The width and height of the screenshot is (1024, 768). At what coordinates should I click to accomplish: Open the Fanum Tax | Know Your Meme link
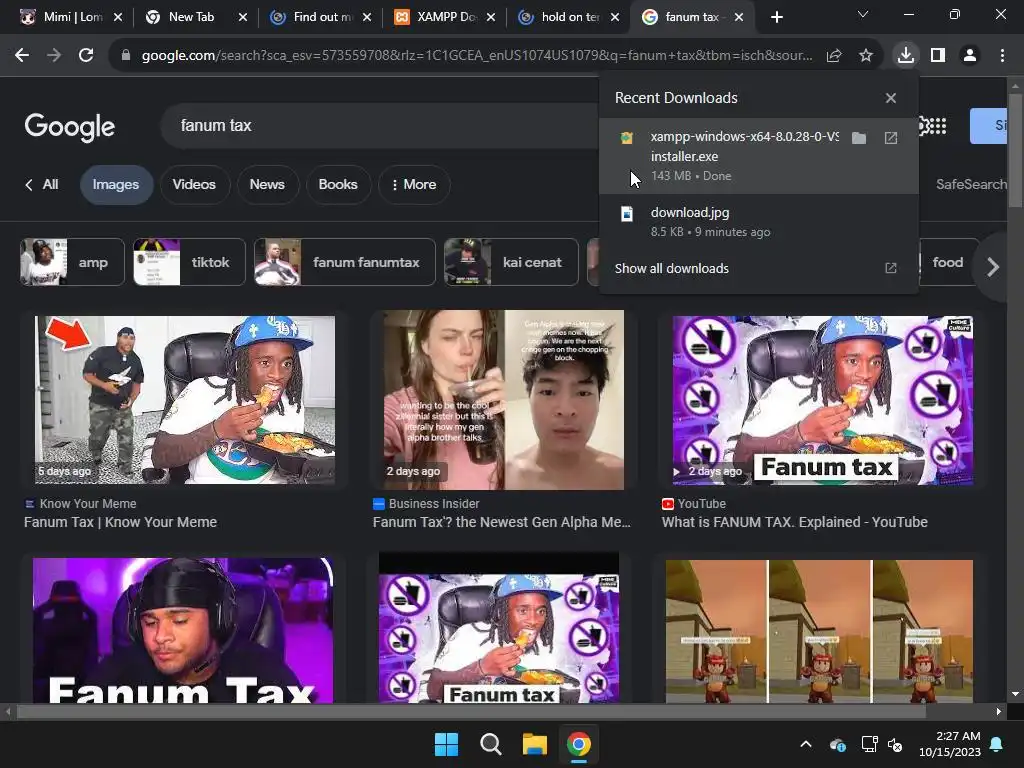coord(121,522)
